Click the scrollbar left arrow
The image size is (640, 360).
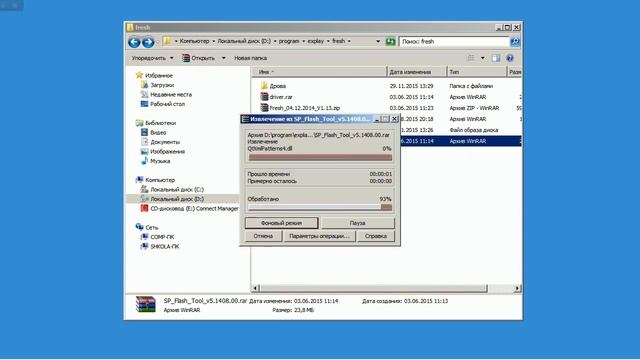click(x=256, y=289)
